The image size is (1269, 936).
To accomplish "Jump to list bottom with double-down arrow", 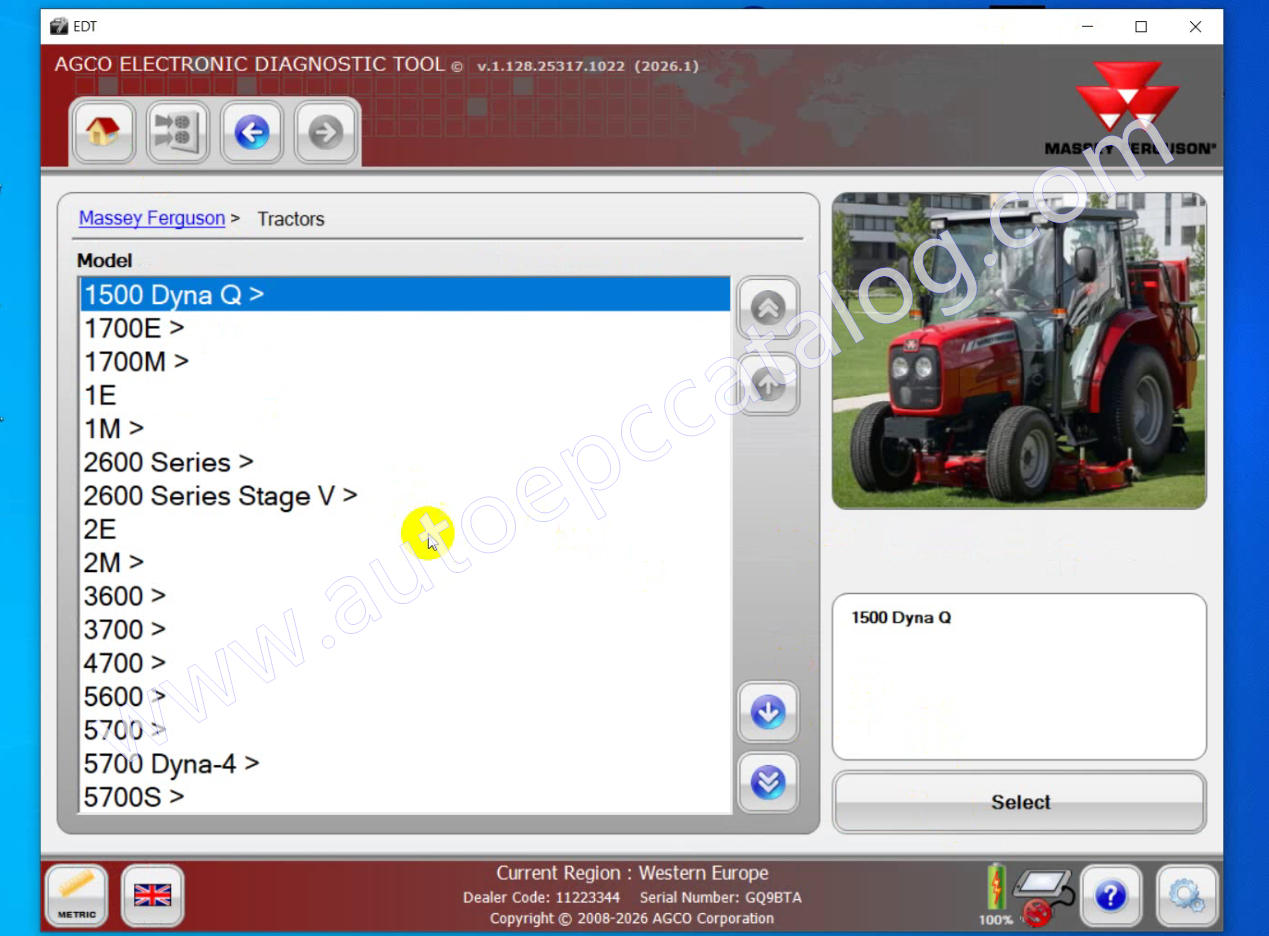I will (x=767, y=781).
